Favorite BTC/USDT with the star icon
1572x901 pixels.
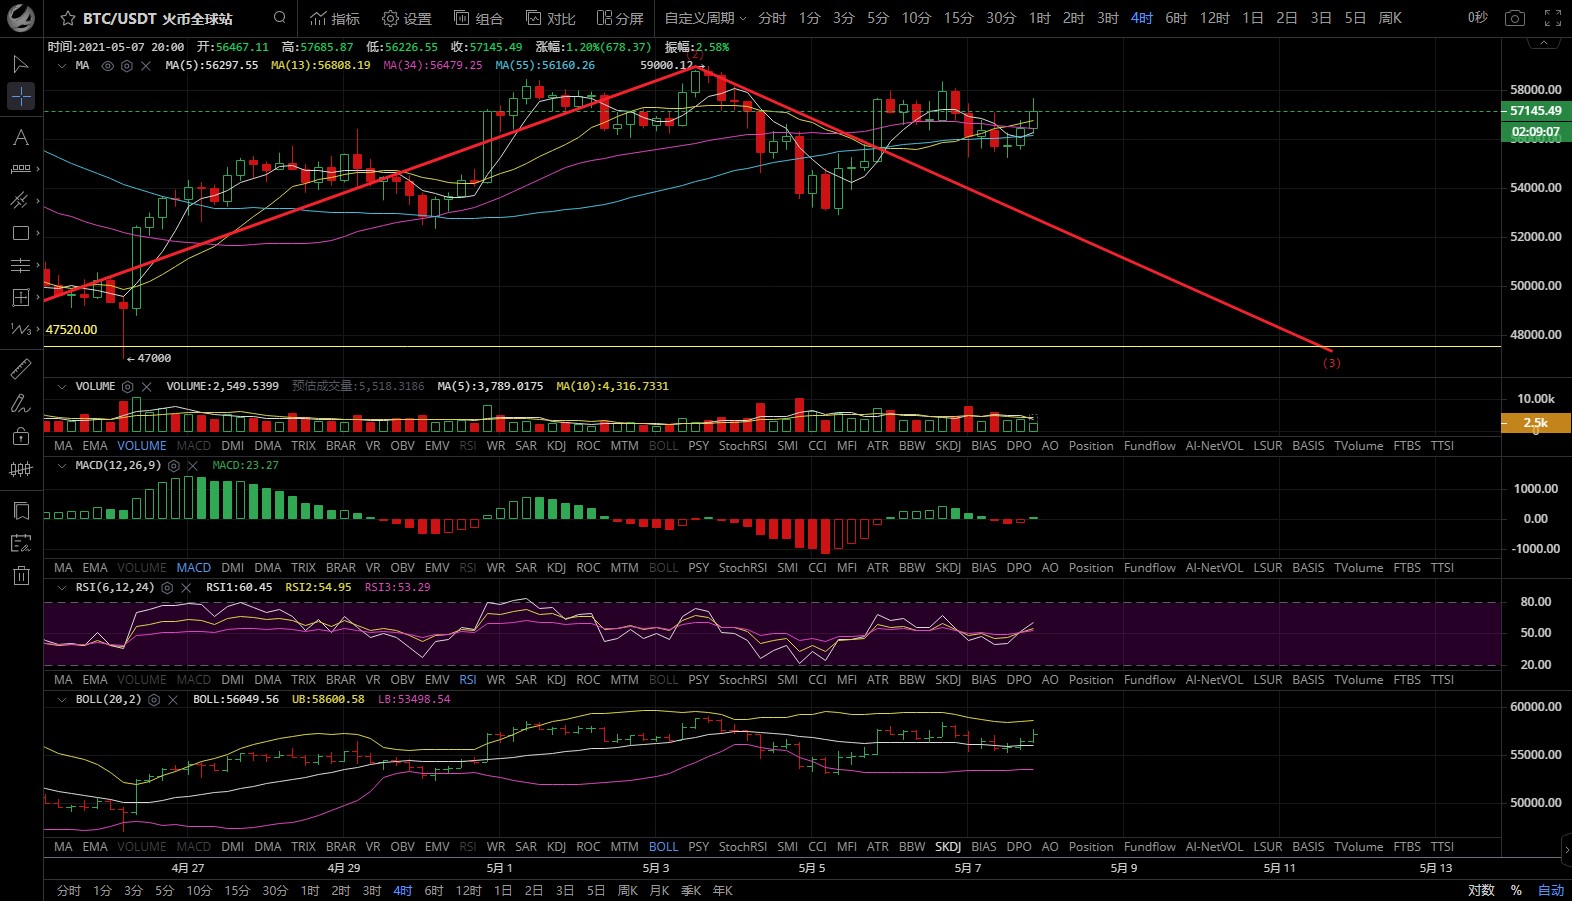[x=68, y=19]
